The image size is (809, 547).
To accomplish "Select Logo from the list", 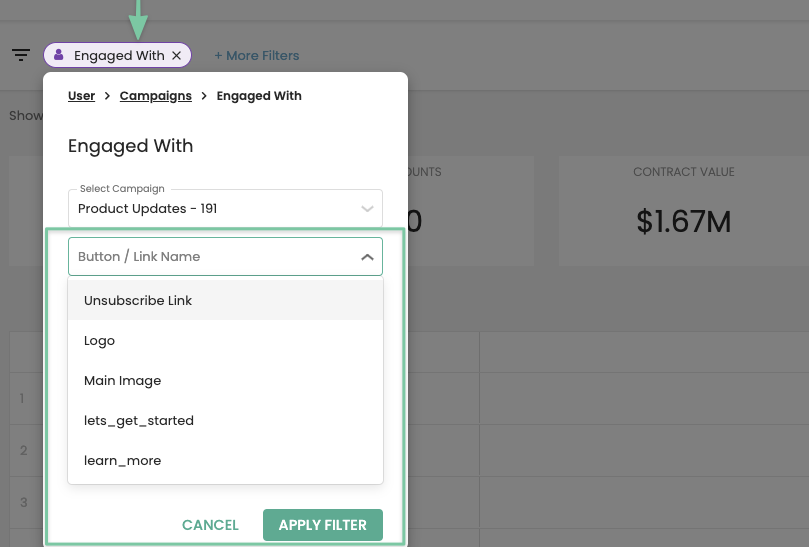I will [225, 341].
